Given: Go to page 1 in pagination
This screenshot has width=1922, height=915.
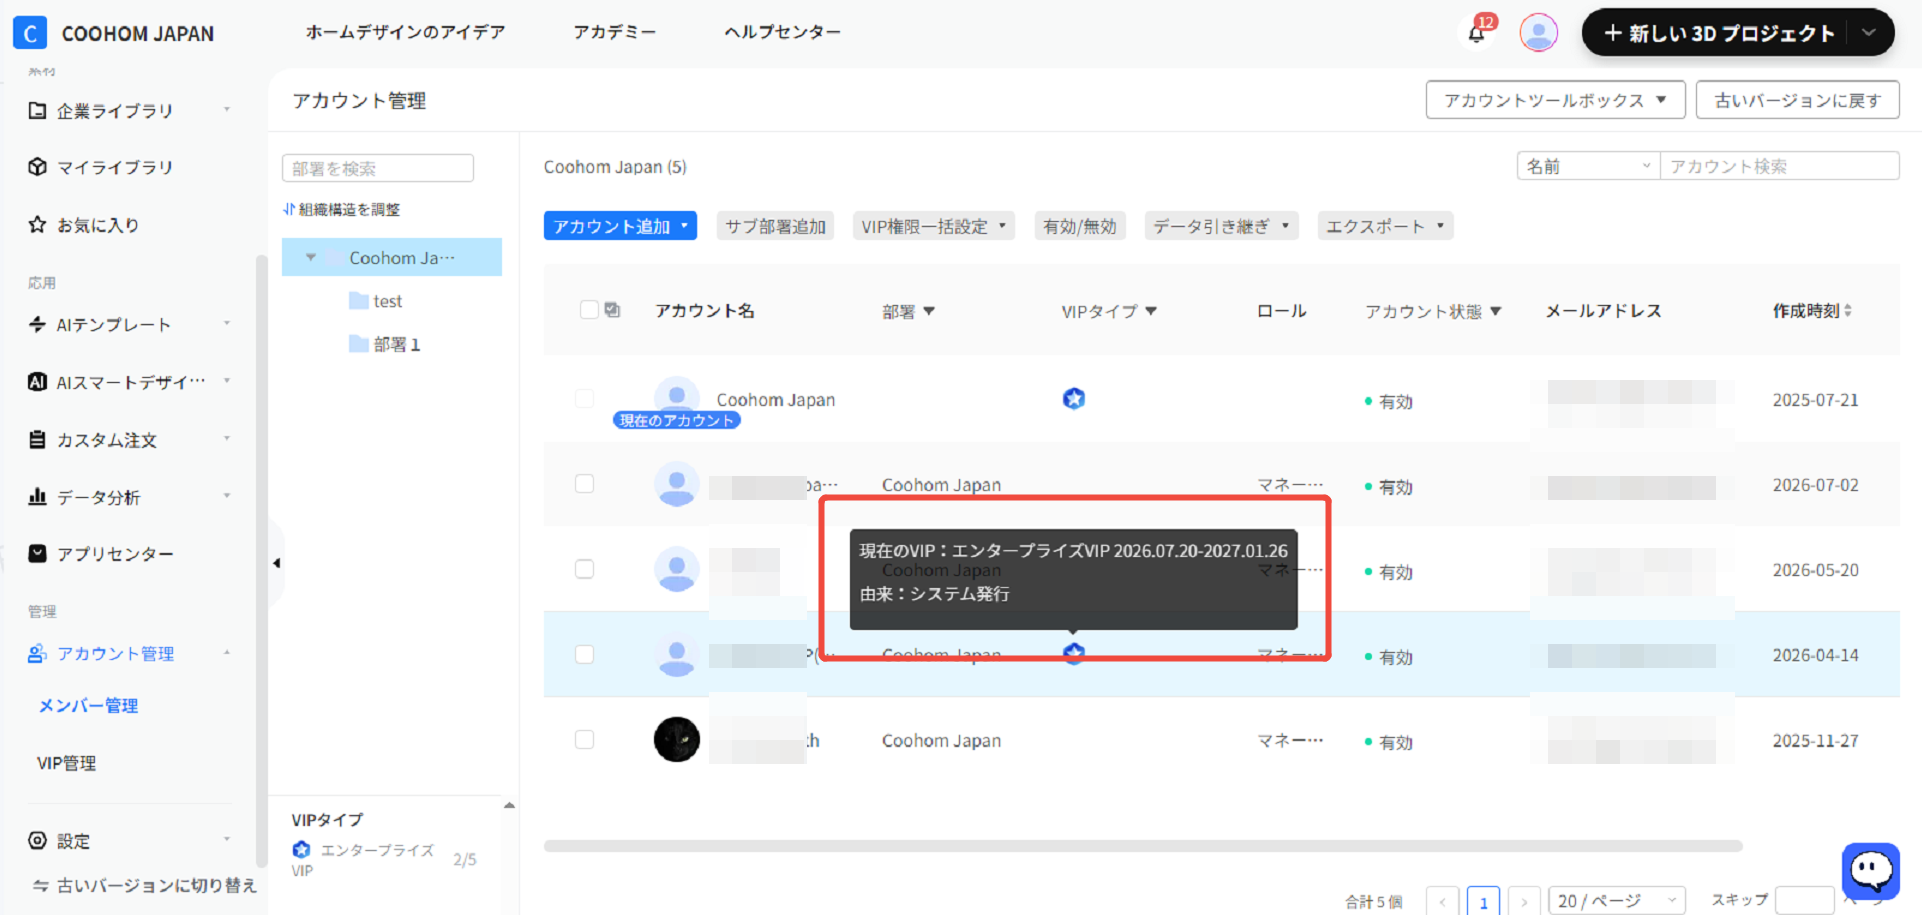Looking at the screenshot, I should 1483,901.
